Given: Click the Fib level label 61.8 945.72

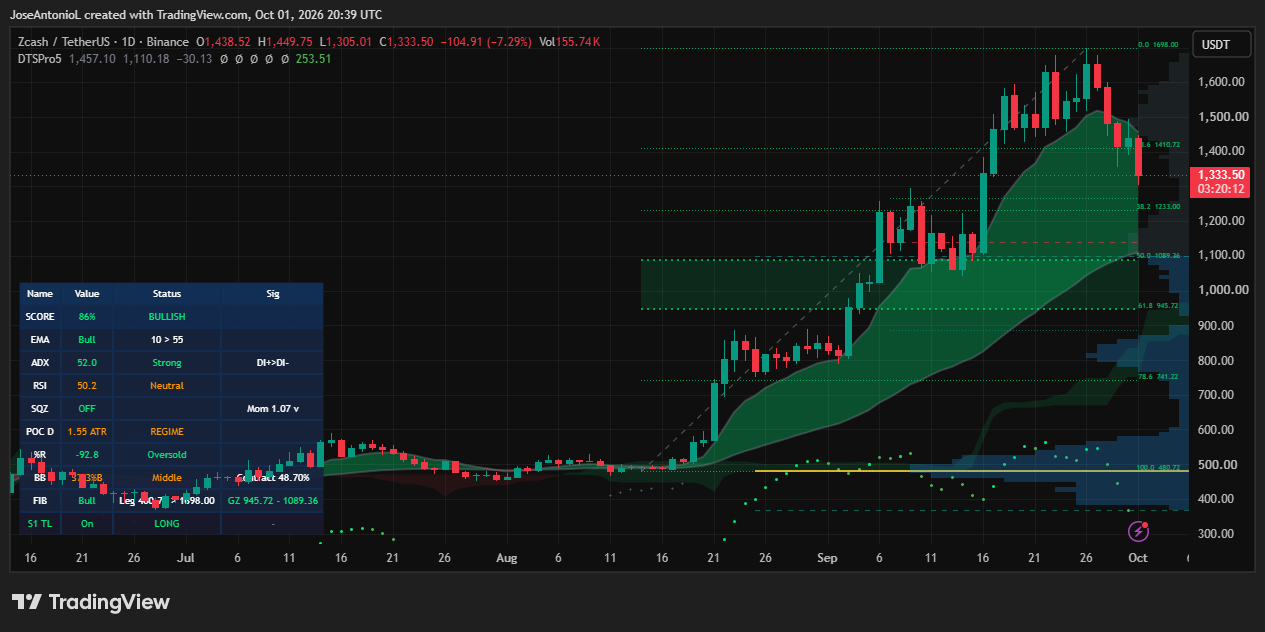Looking at the screenshot, I should pyautogui.click(x=1158, y=305).
